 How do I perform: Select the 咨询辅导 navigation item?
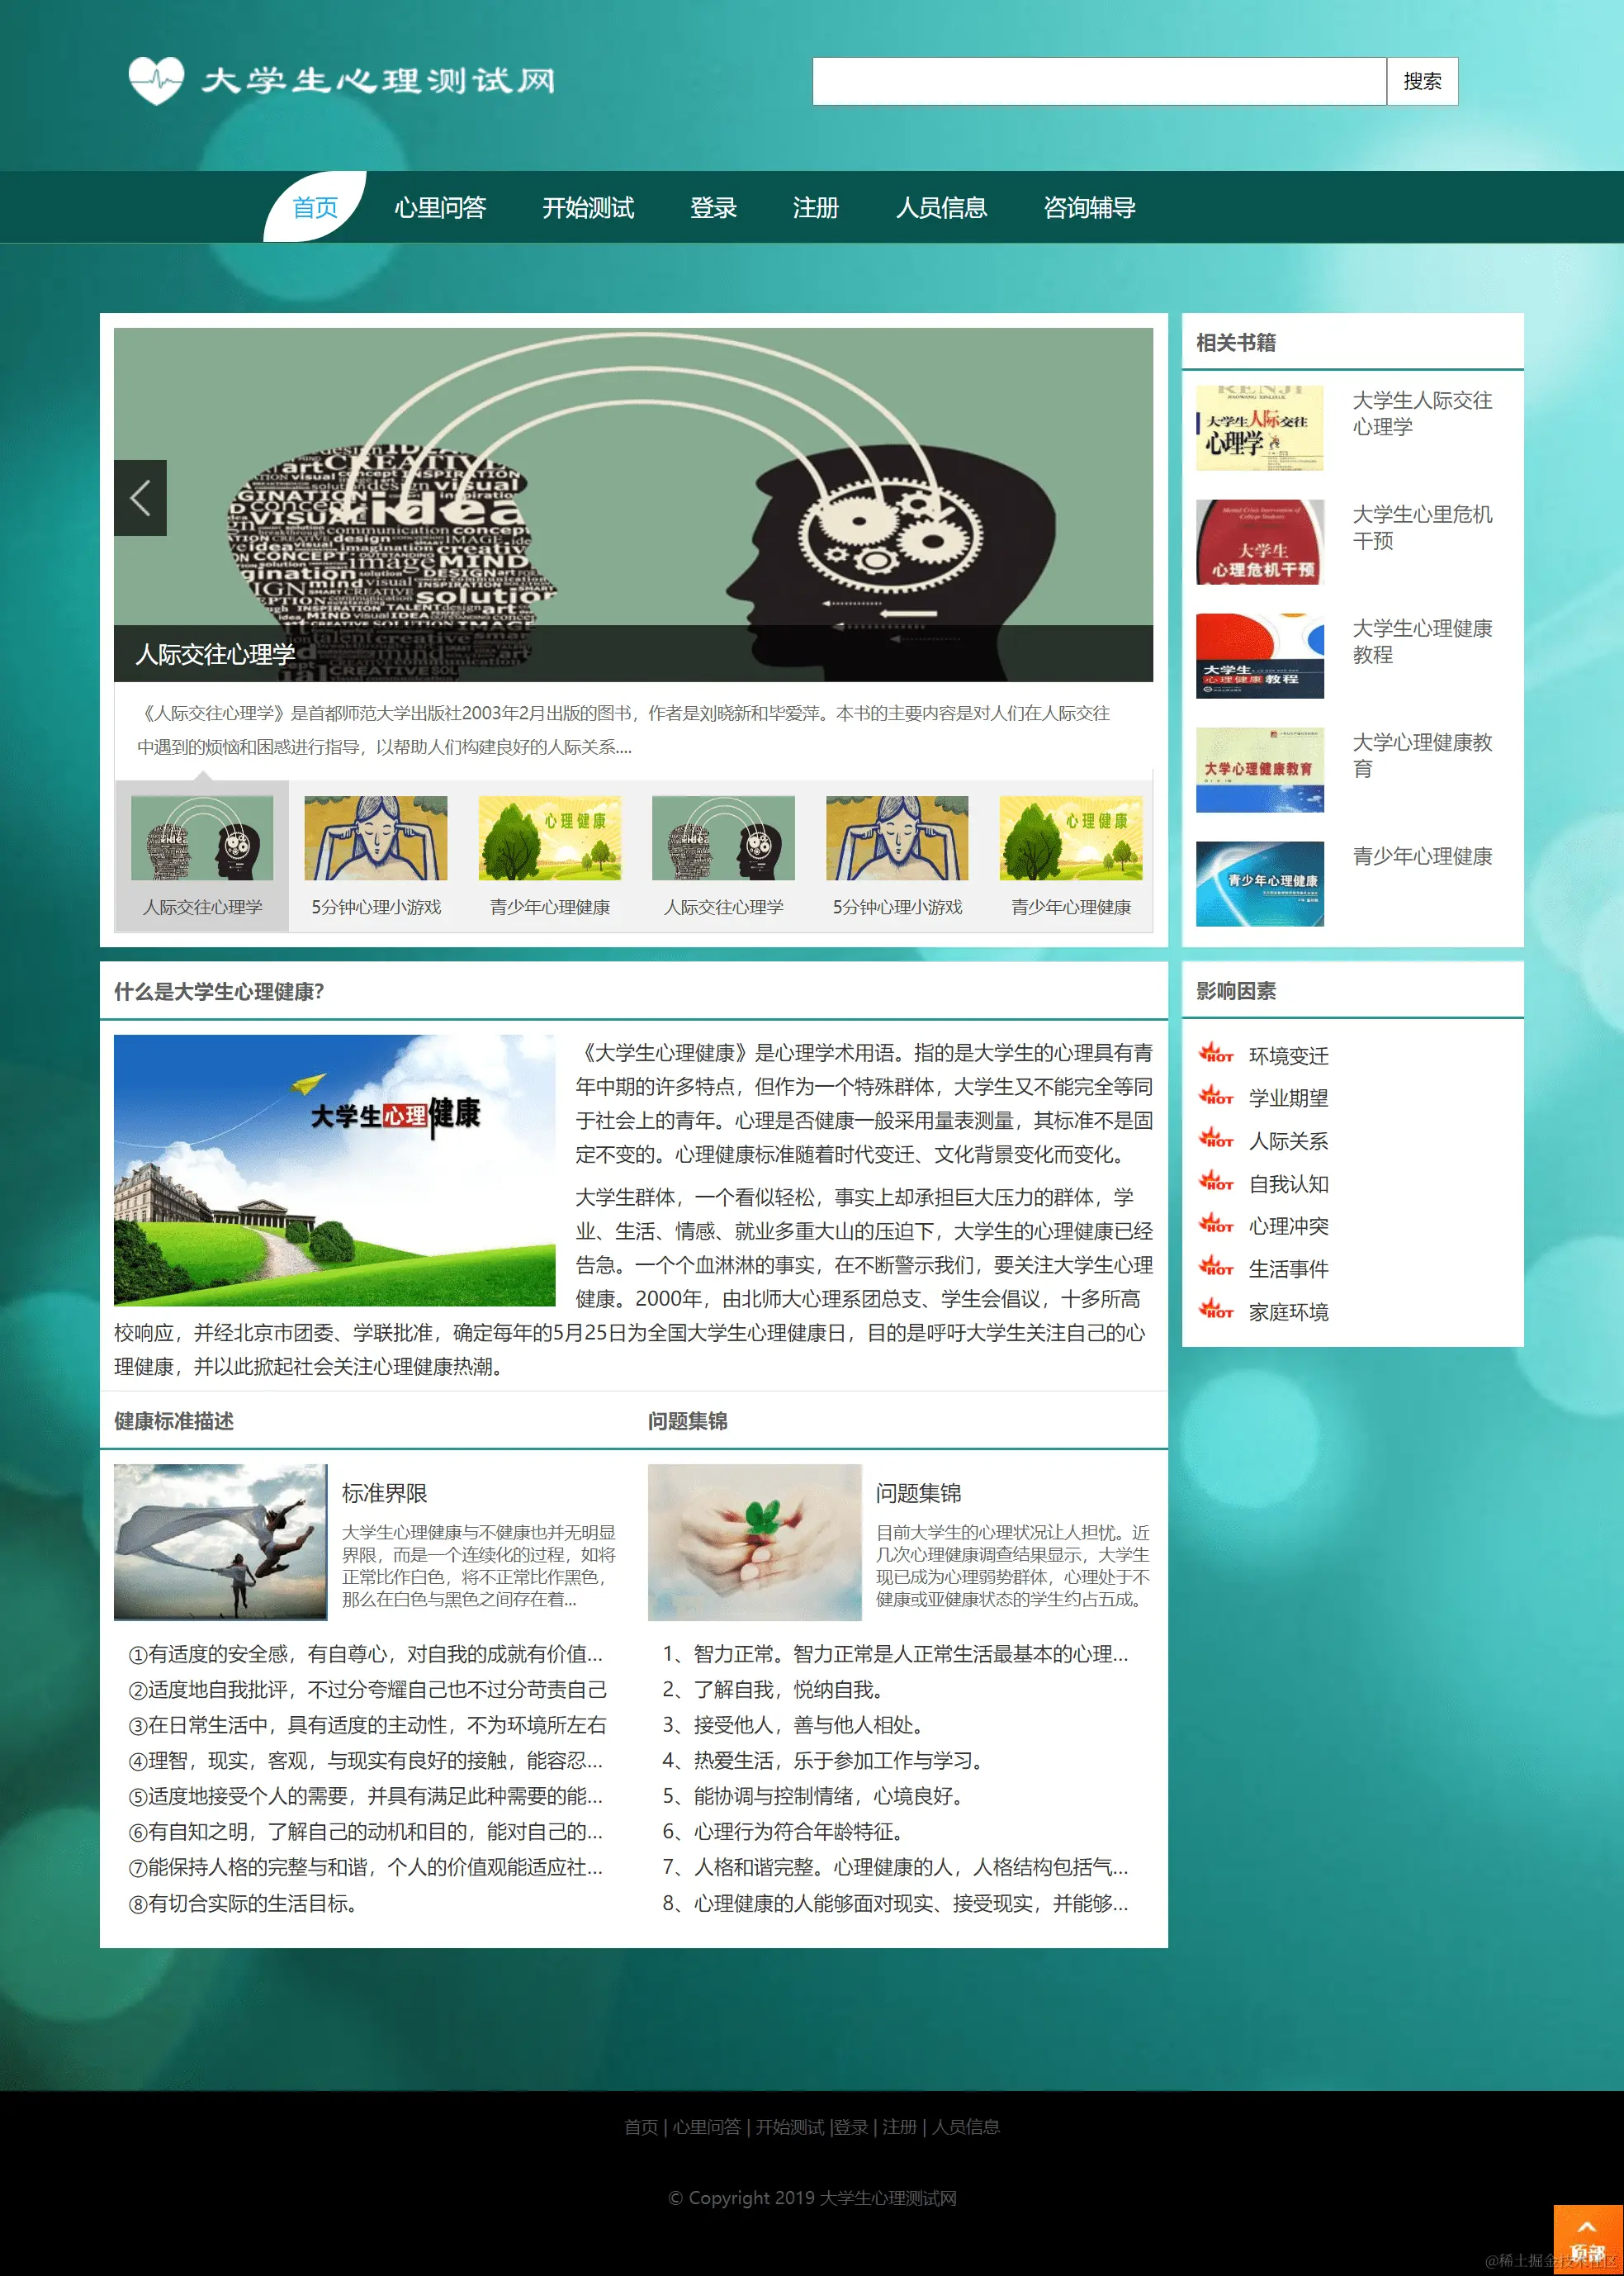pos(1089,209)
